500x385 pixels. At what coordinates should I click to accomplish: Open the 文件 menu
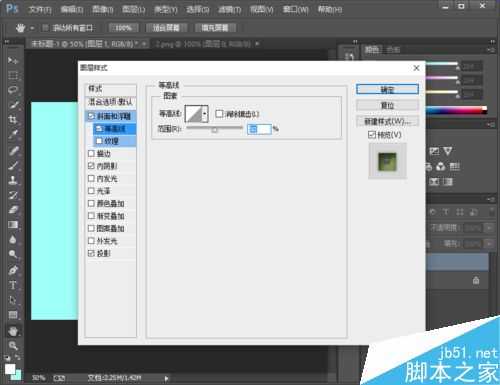(x=40, y=9)
